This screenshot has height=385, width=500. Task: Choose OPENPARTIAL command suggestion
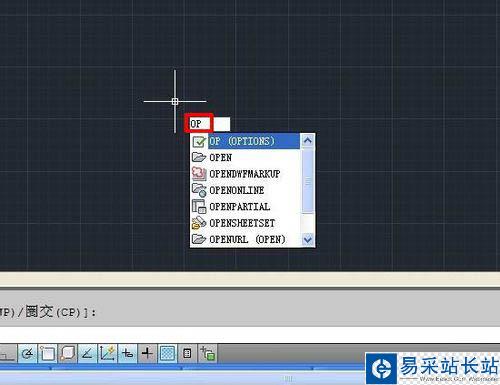[245, 207]
